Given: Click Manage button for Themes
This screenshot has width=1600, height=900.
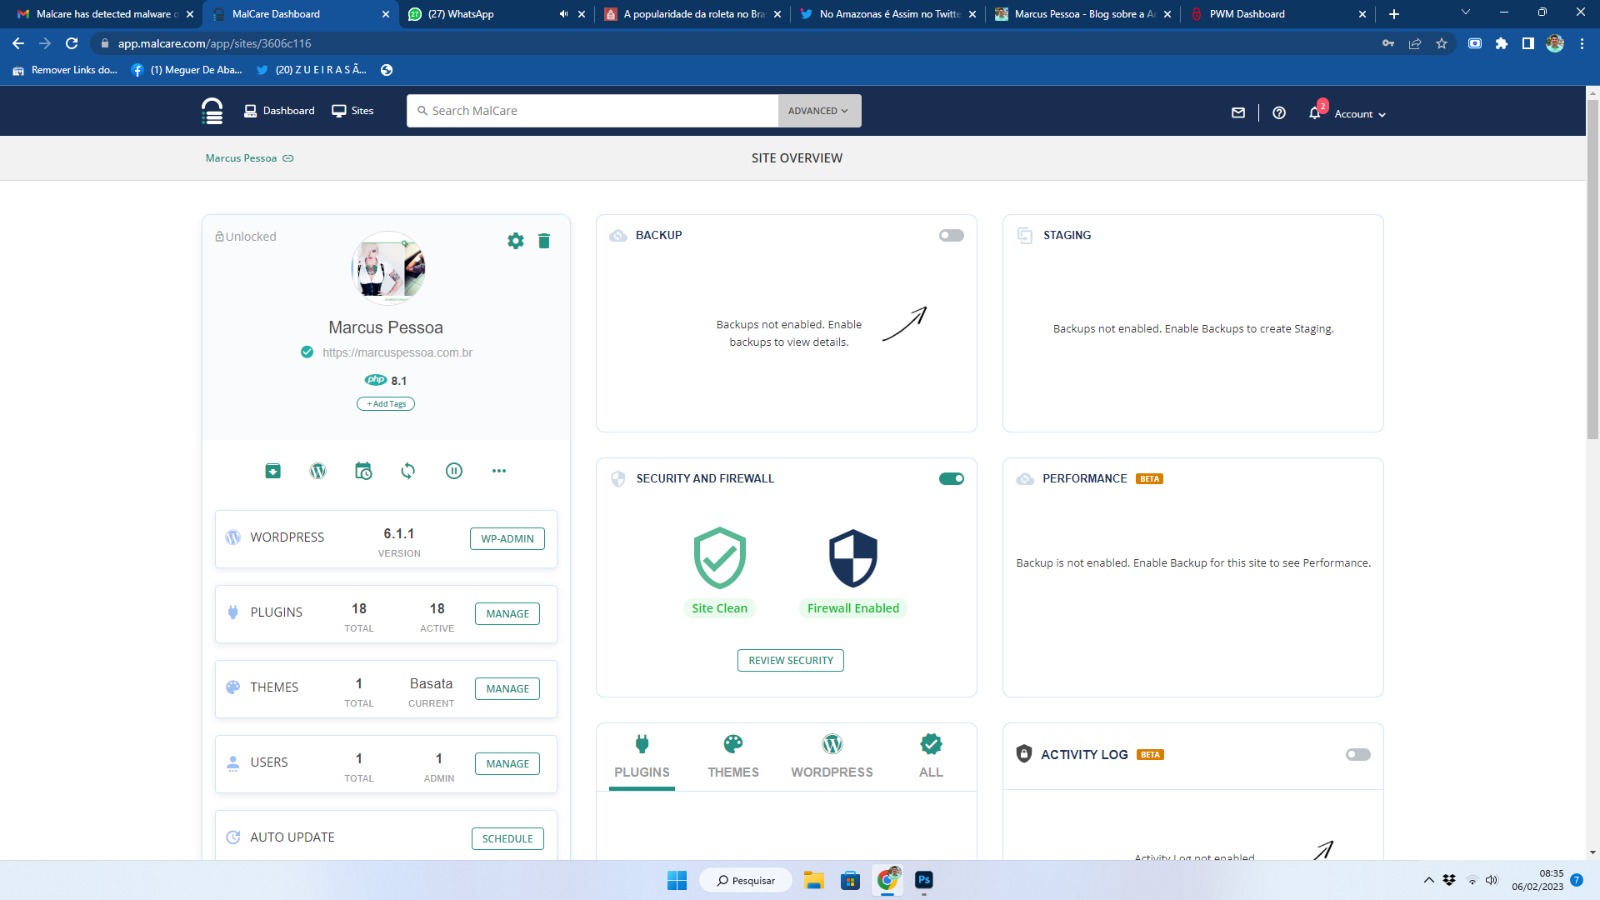Looking at the screenshot, I should pyautogui.click(x=507, y=689).
